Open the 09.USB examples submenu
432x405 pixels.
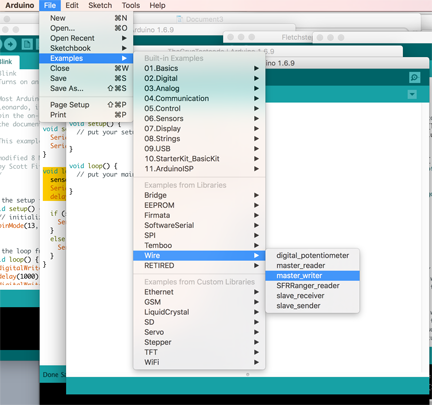[199, 148]
